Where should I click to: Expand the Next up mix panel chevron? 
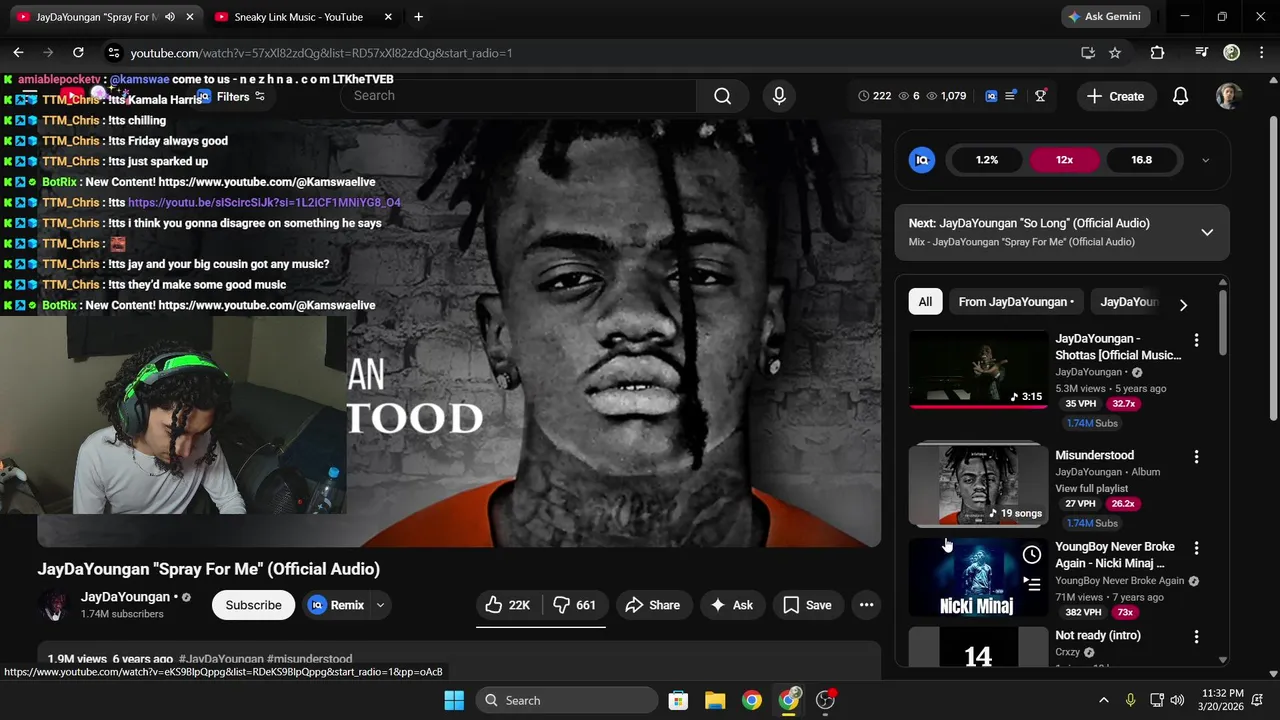click(1207, 232)
